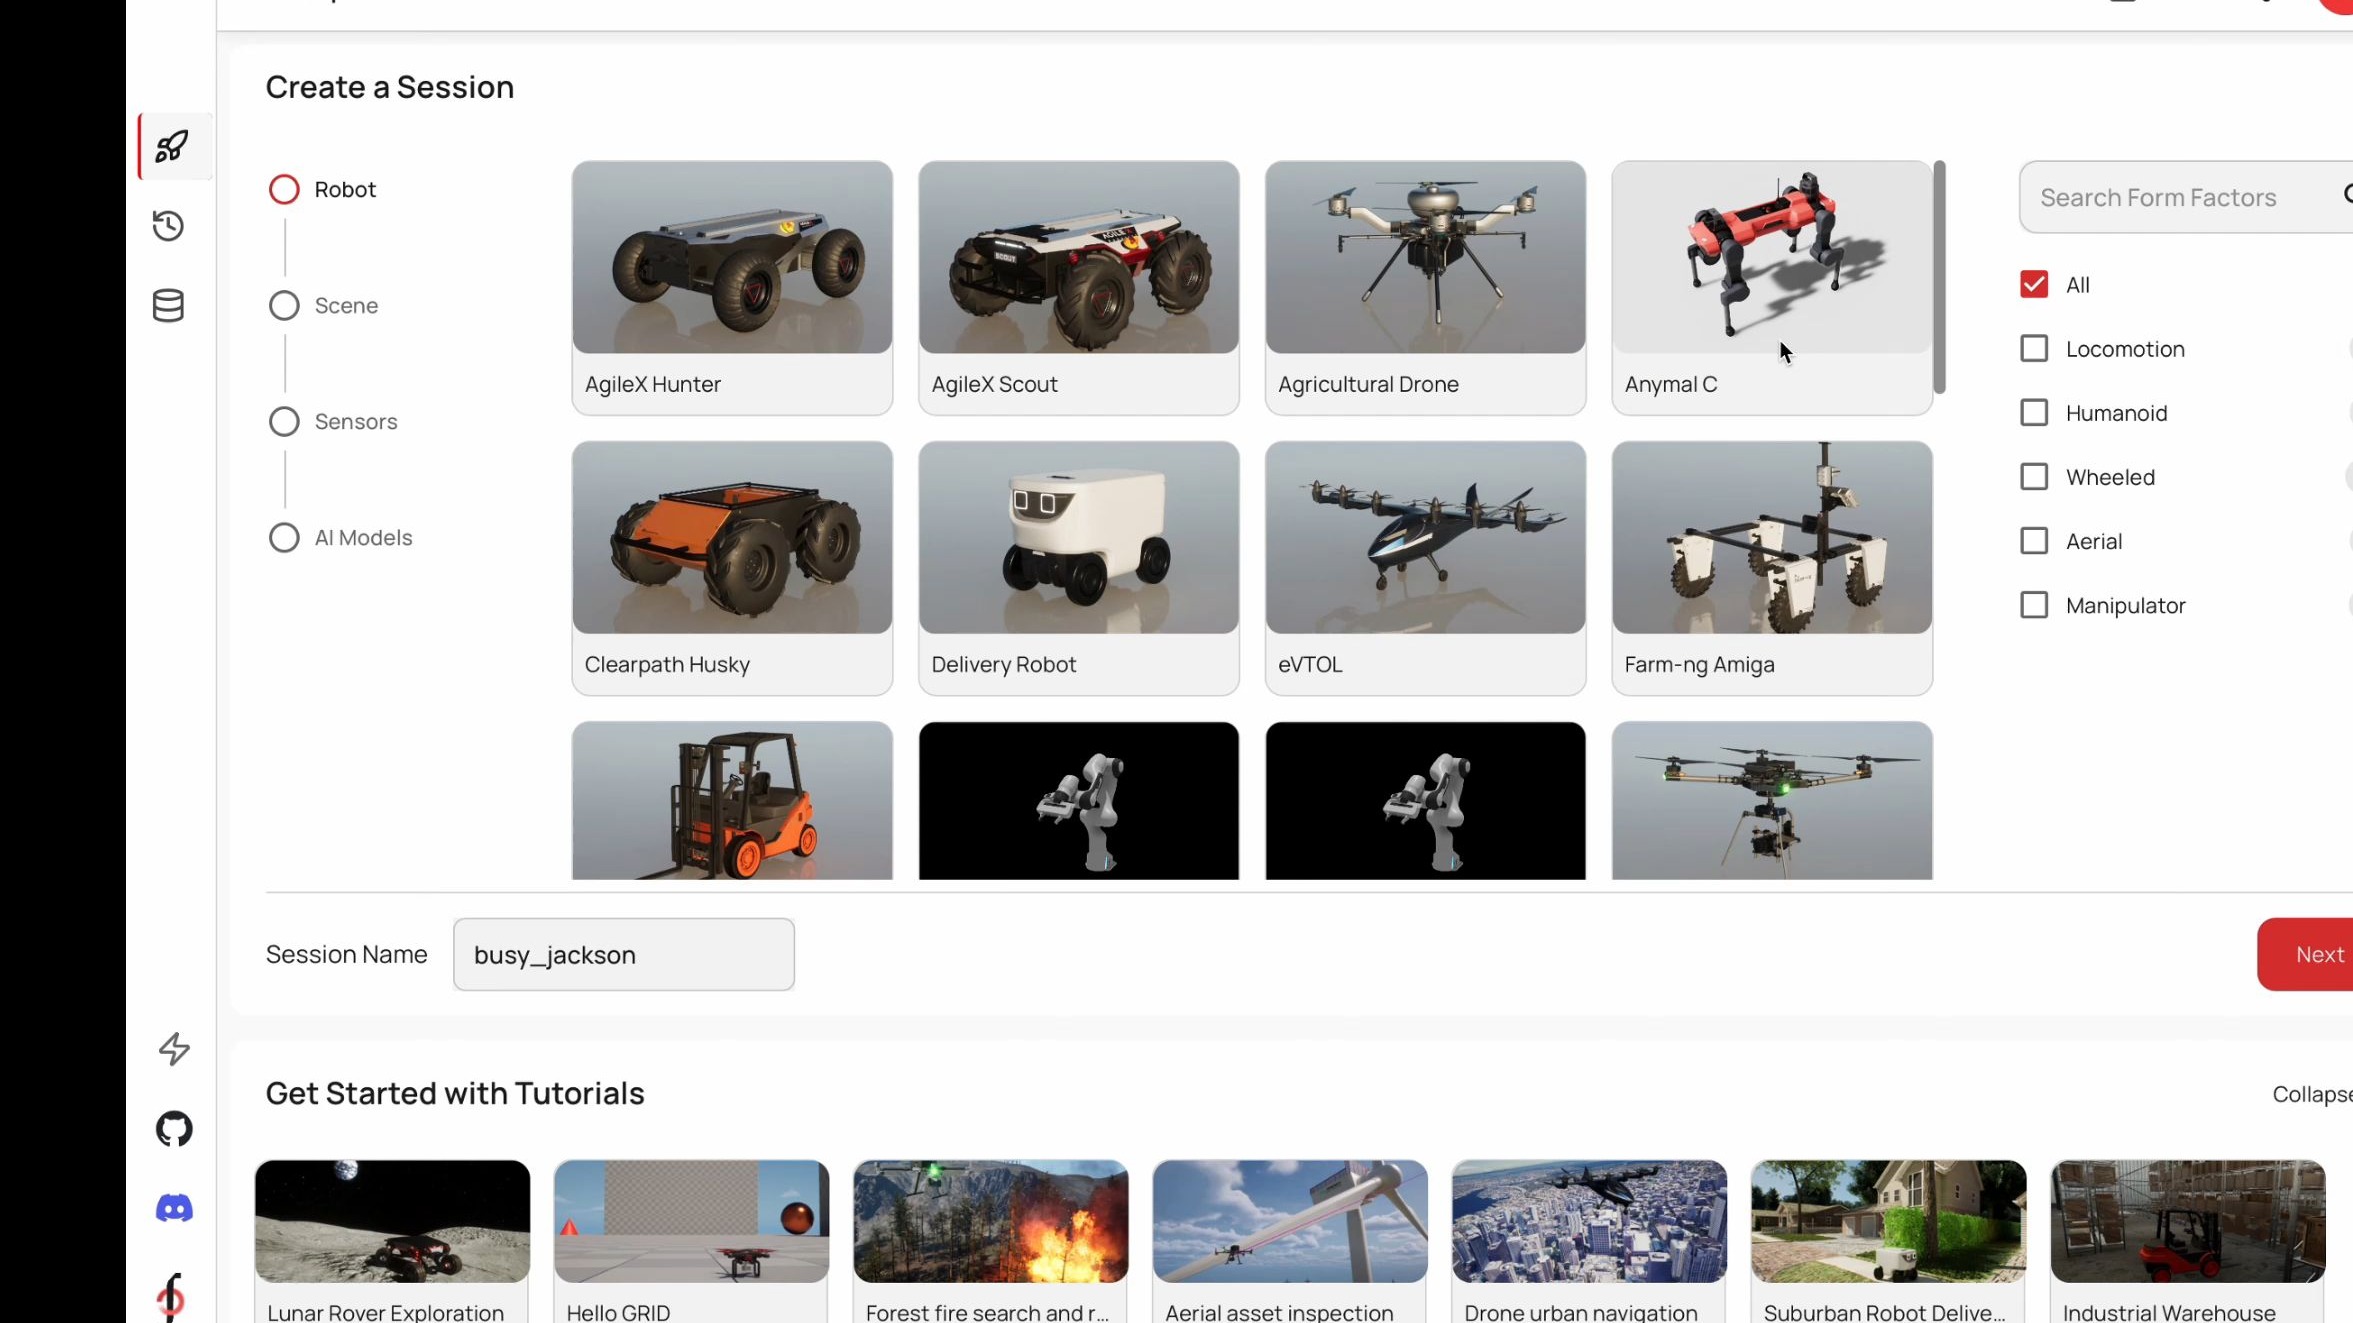Open the Lunar Rover Exploration tutorial

392,1241
